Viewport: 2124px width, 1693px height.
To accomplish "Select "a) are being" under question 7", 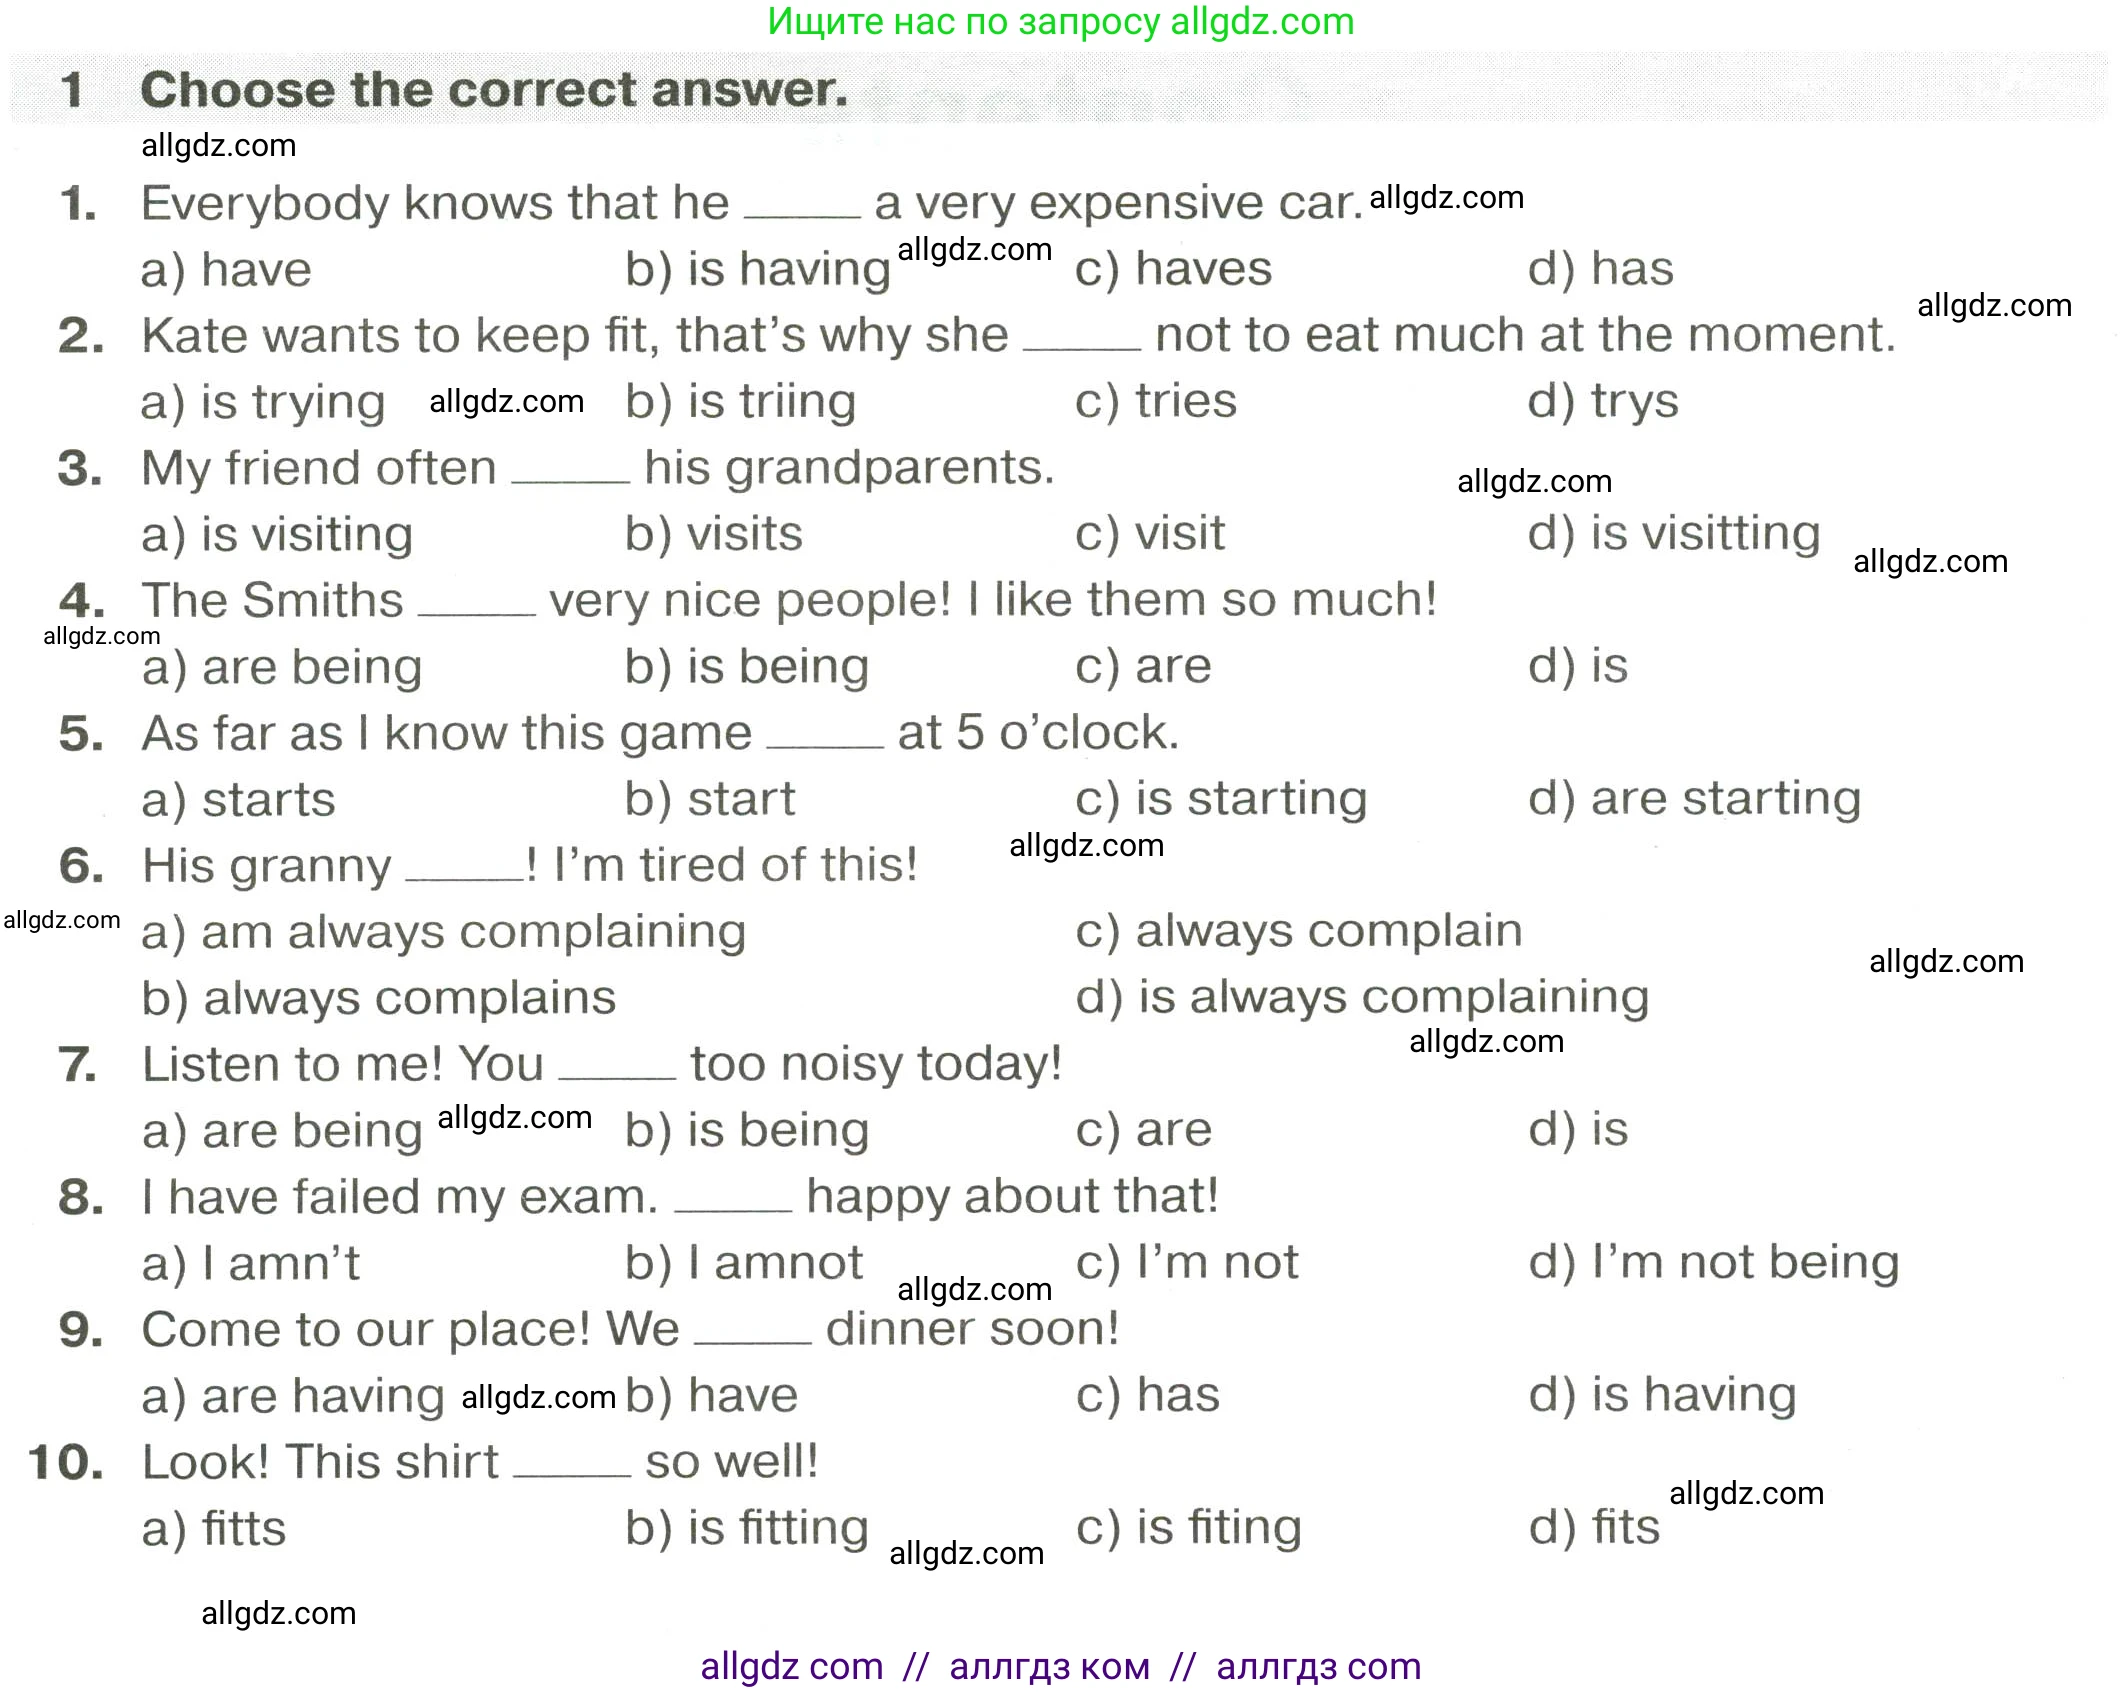I will pyautogui.click(x=282, y=1131).
